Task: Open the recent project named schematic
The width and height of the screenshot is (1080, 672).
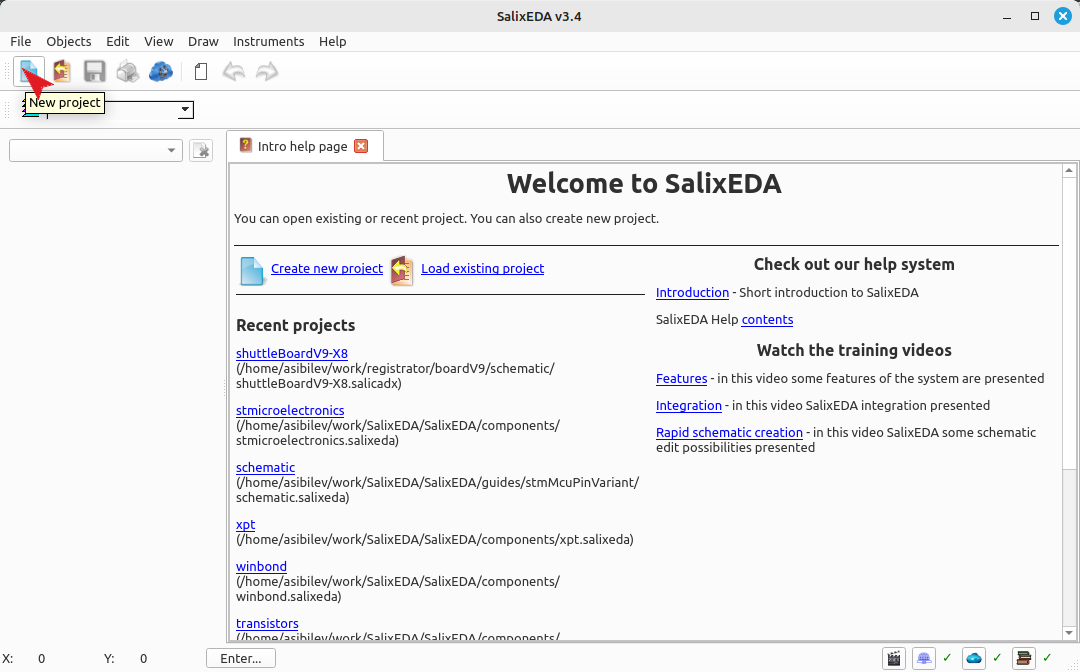Action: (265, 468)
